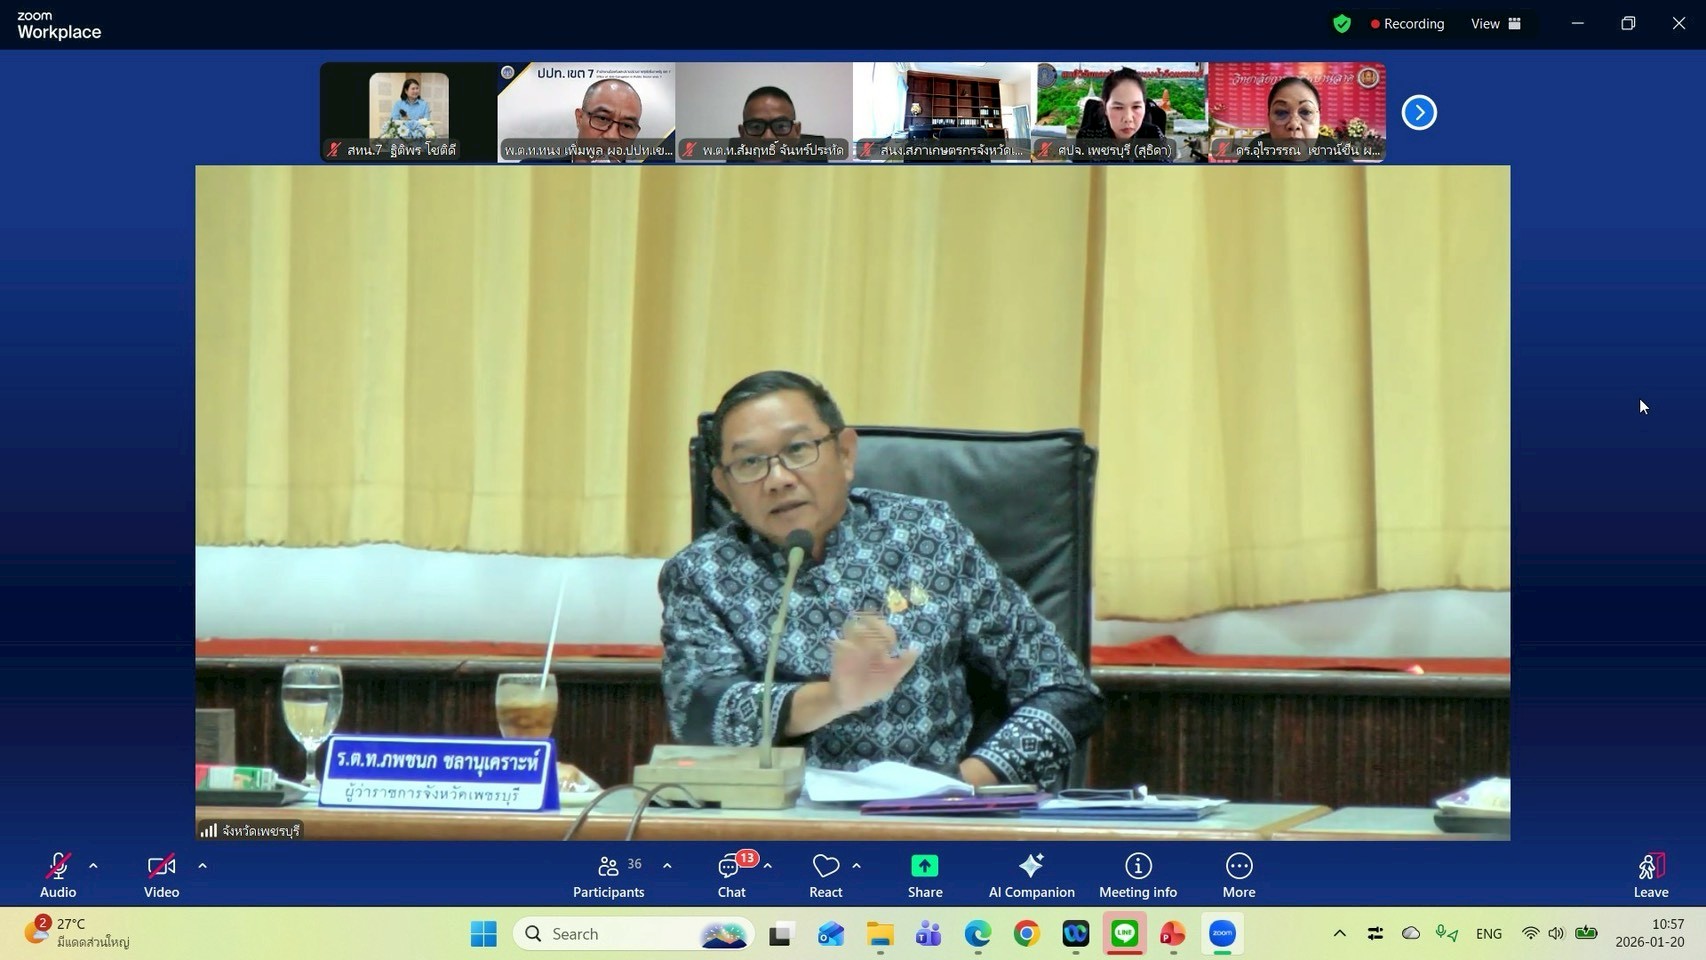Show next participants in gallery strip
1706x960 pixels.
1418,112
